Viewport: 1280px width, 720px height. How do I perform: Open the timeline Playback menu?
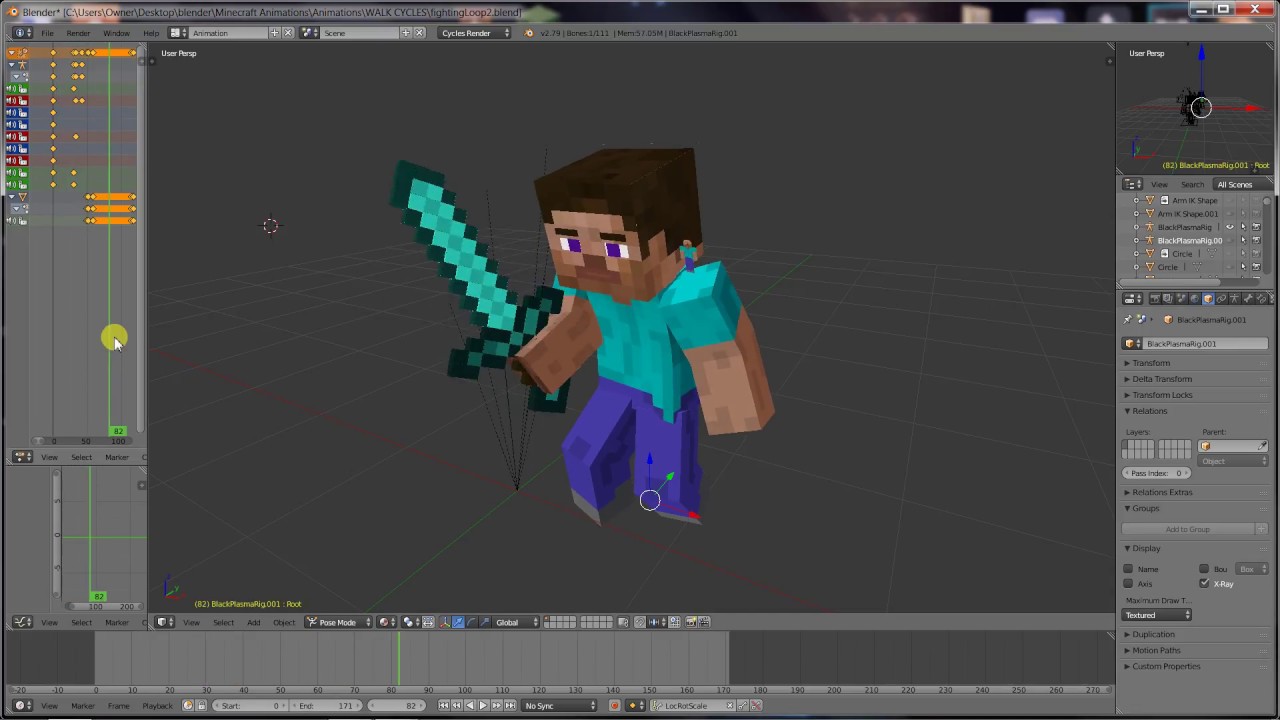(157, 706)
